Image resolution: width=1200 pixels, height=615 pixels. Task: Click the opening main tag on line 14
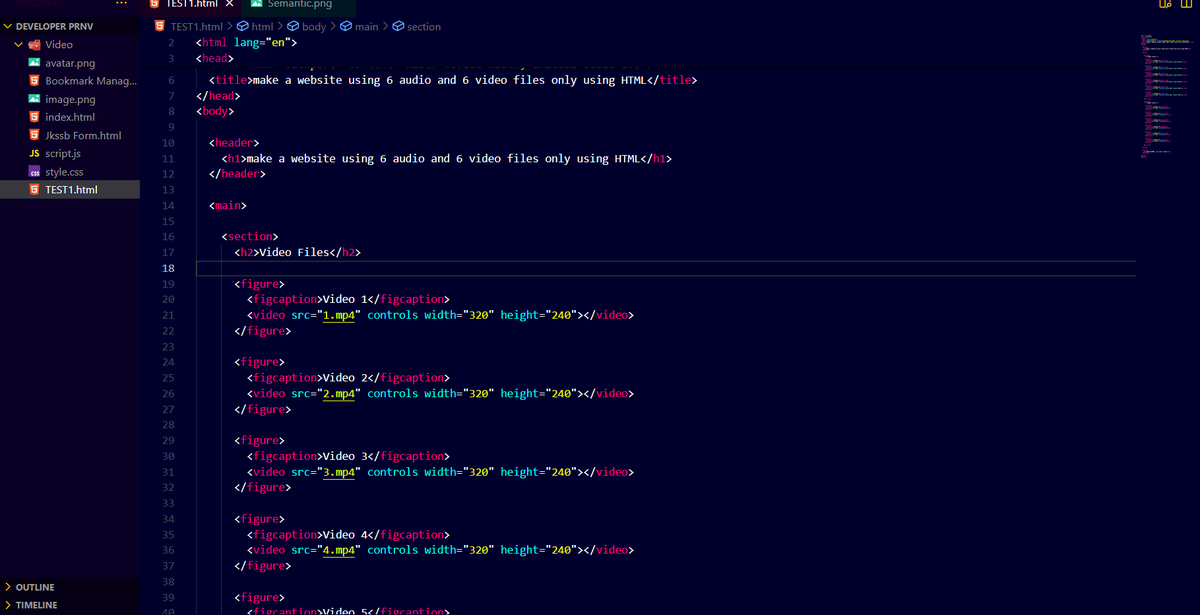pos(228,205)
